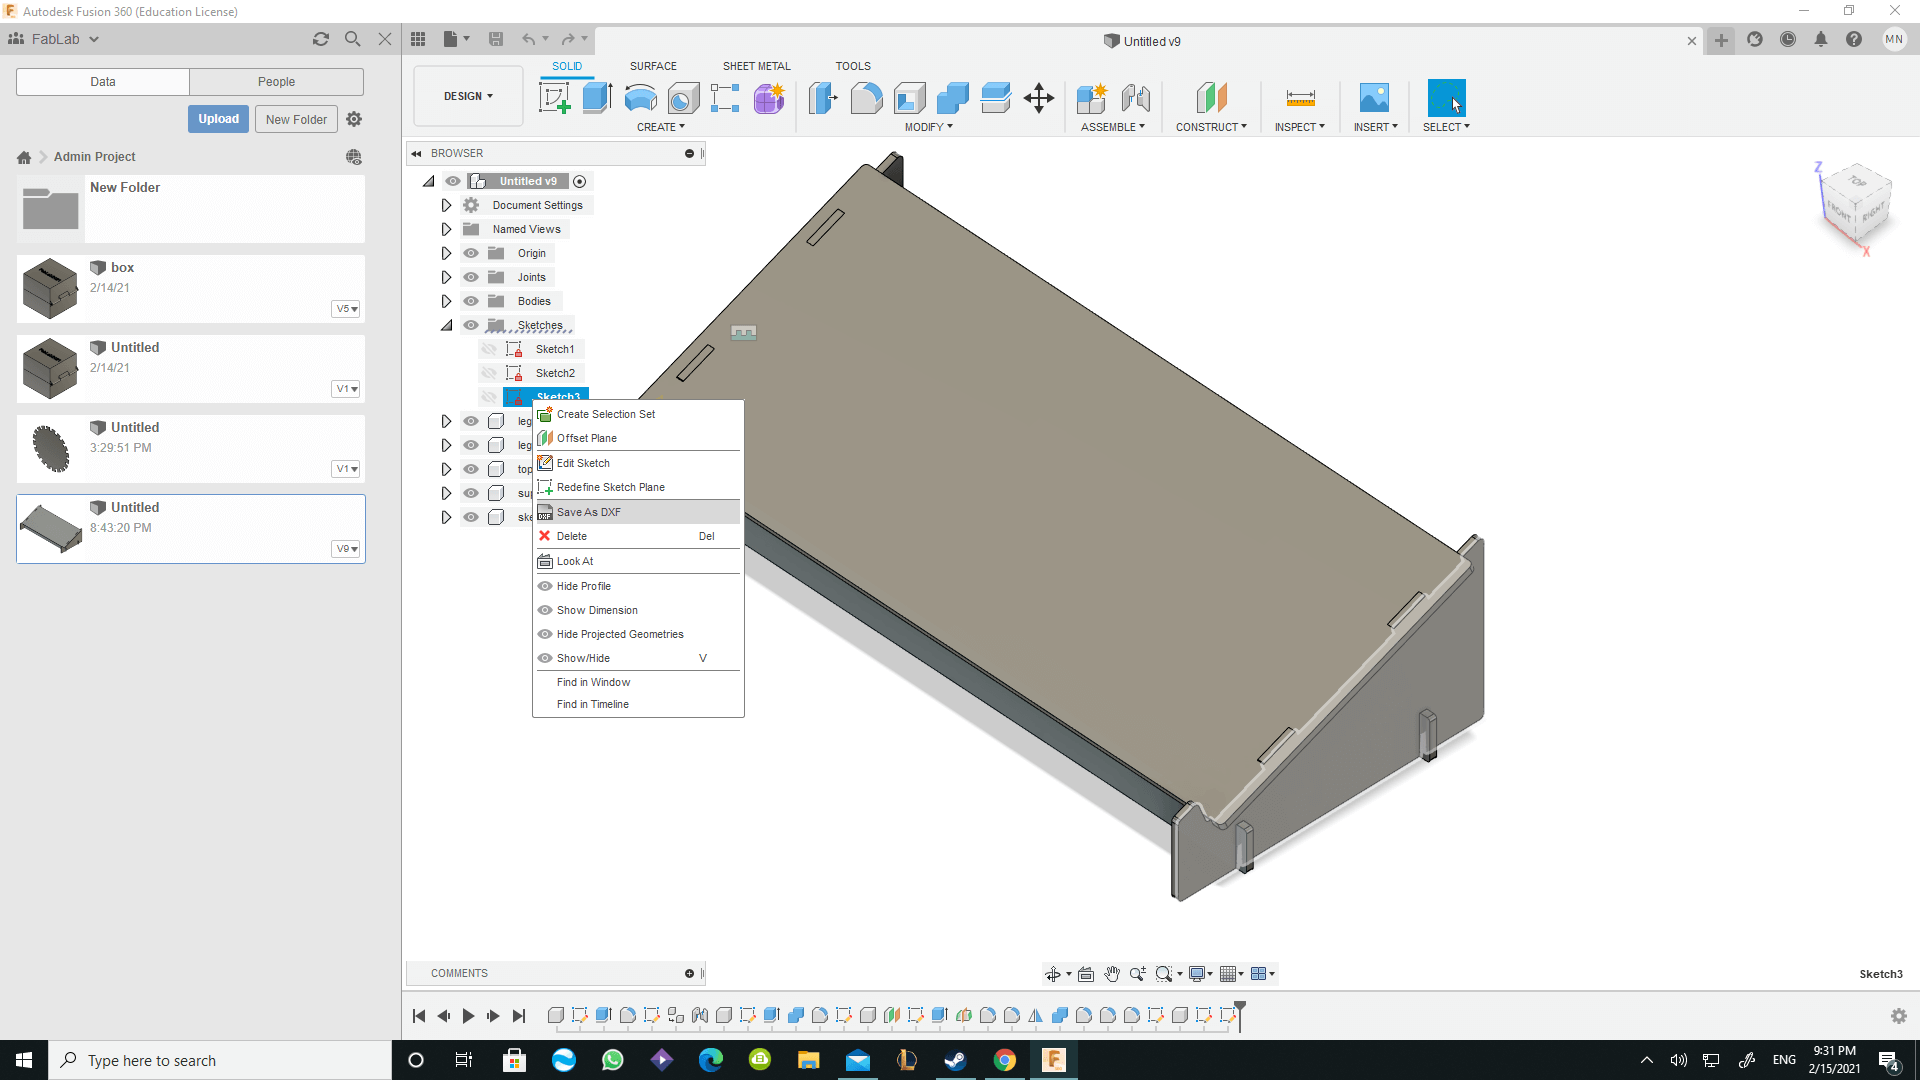This screenshot has width=1920, height=1080.
Task: Collapse the Sketches folder
Action: pos(446,325)
